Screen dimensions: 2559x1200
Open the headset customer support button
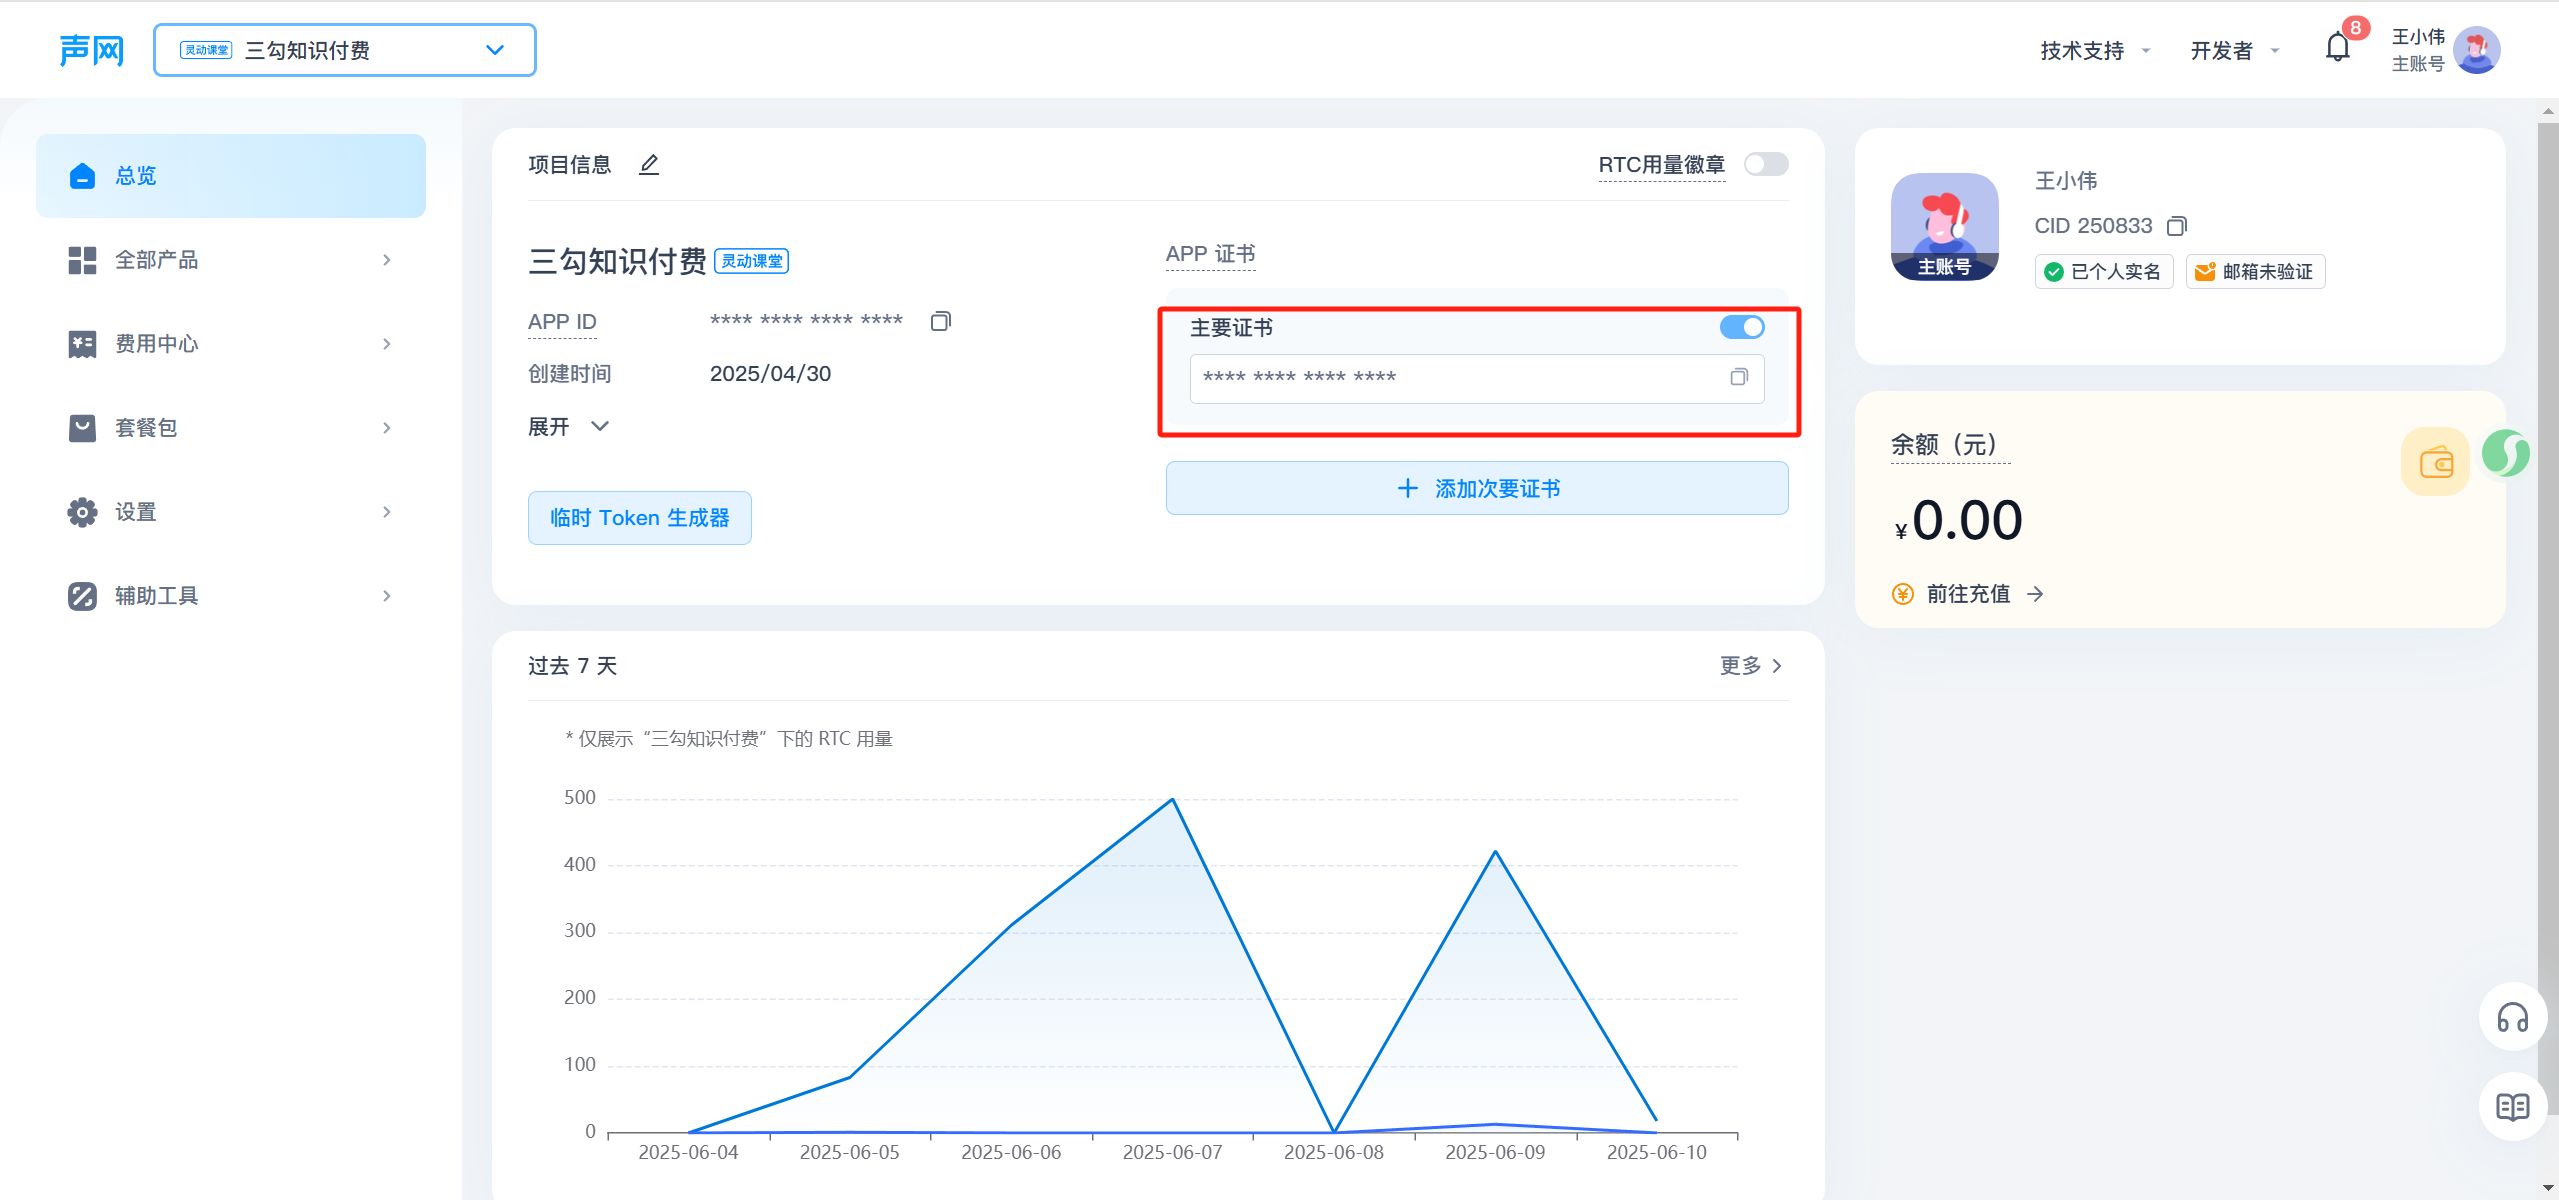(2511, 1018)
